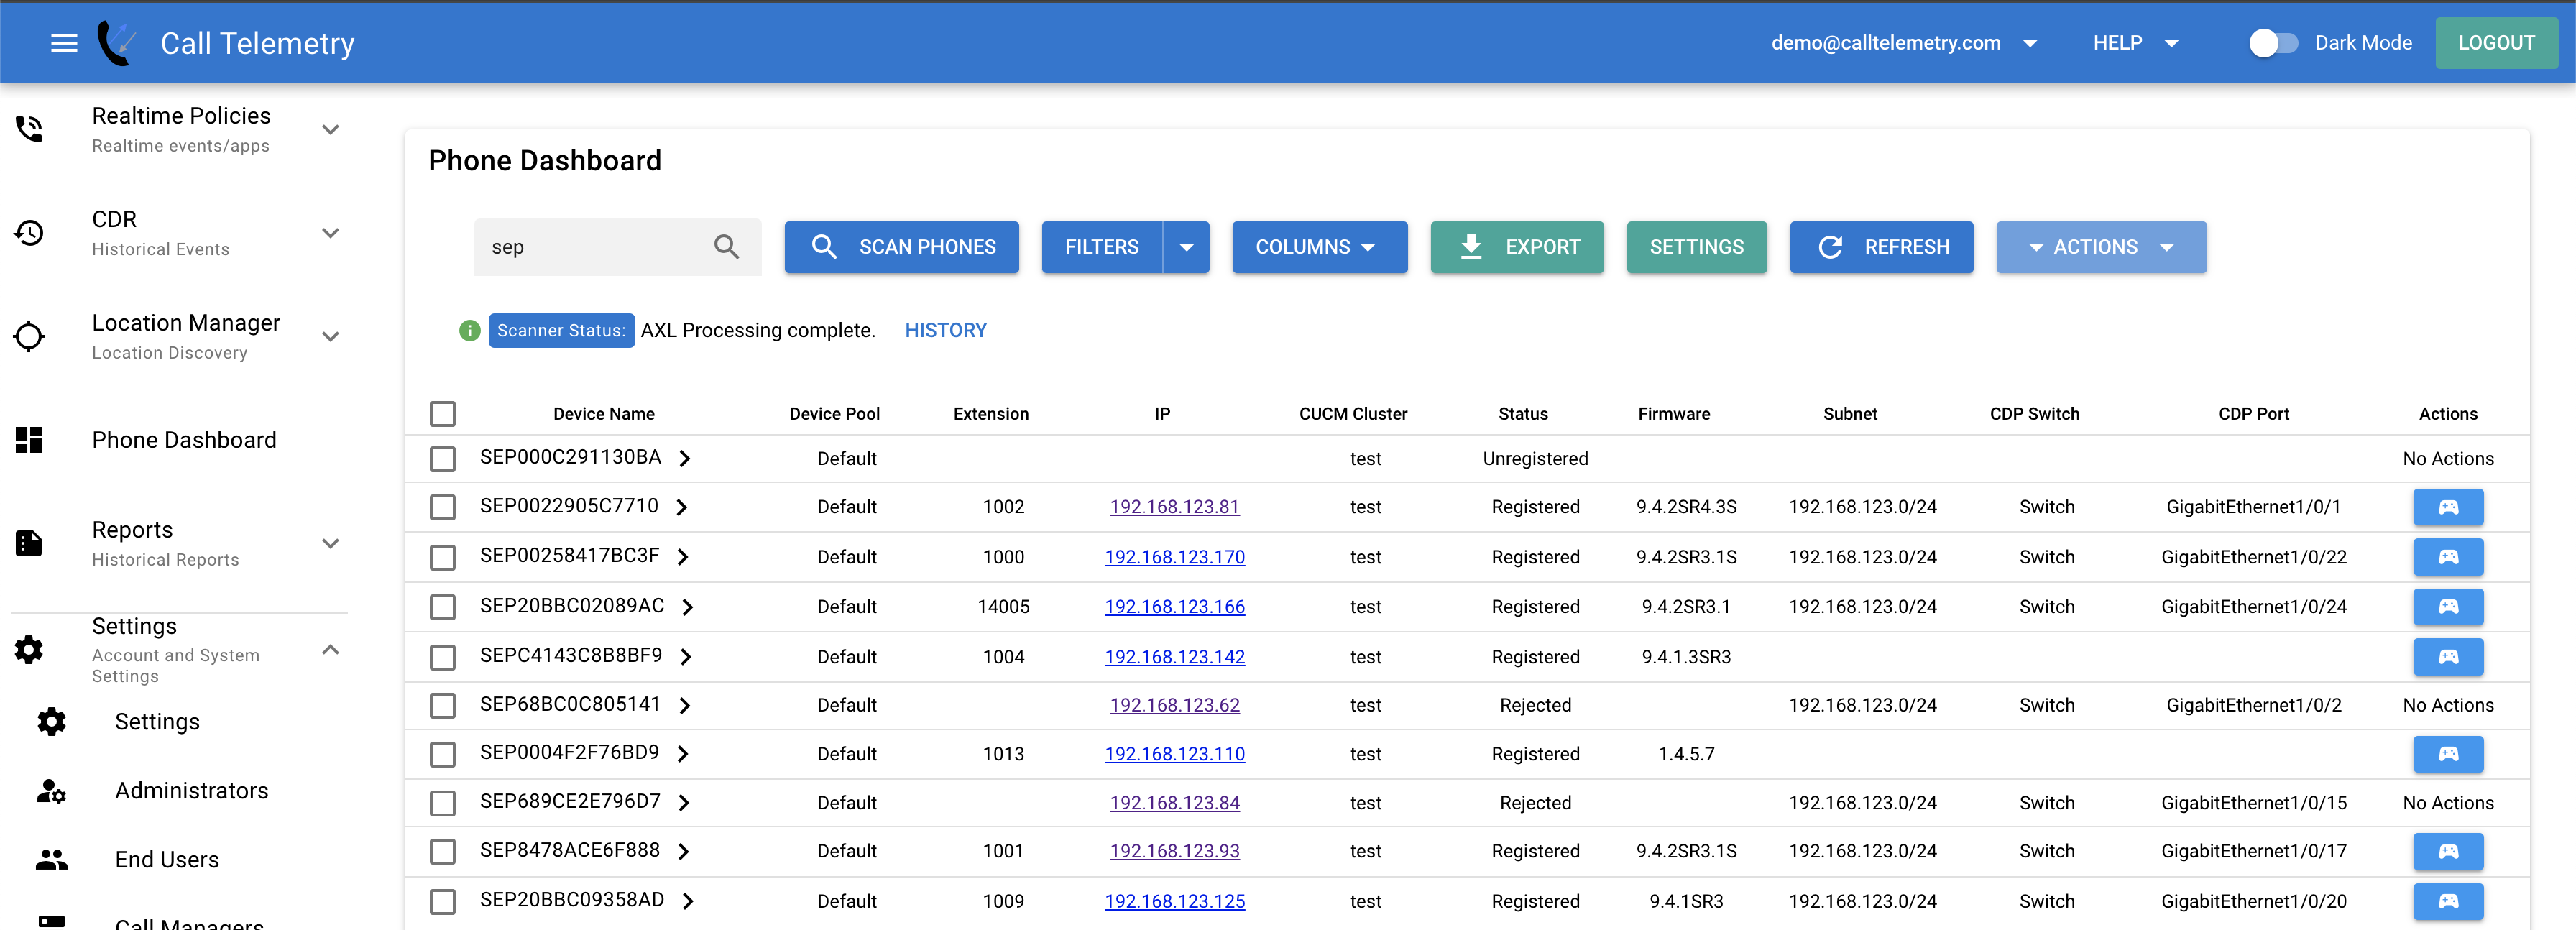Go to Phone Dashboard in sidebar
This screenshot has width=2576, height=930.
coord(184,440)
